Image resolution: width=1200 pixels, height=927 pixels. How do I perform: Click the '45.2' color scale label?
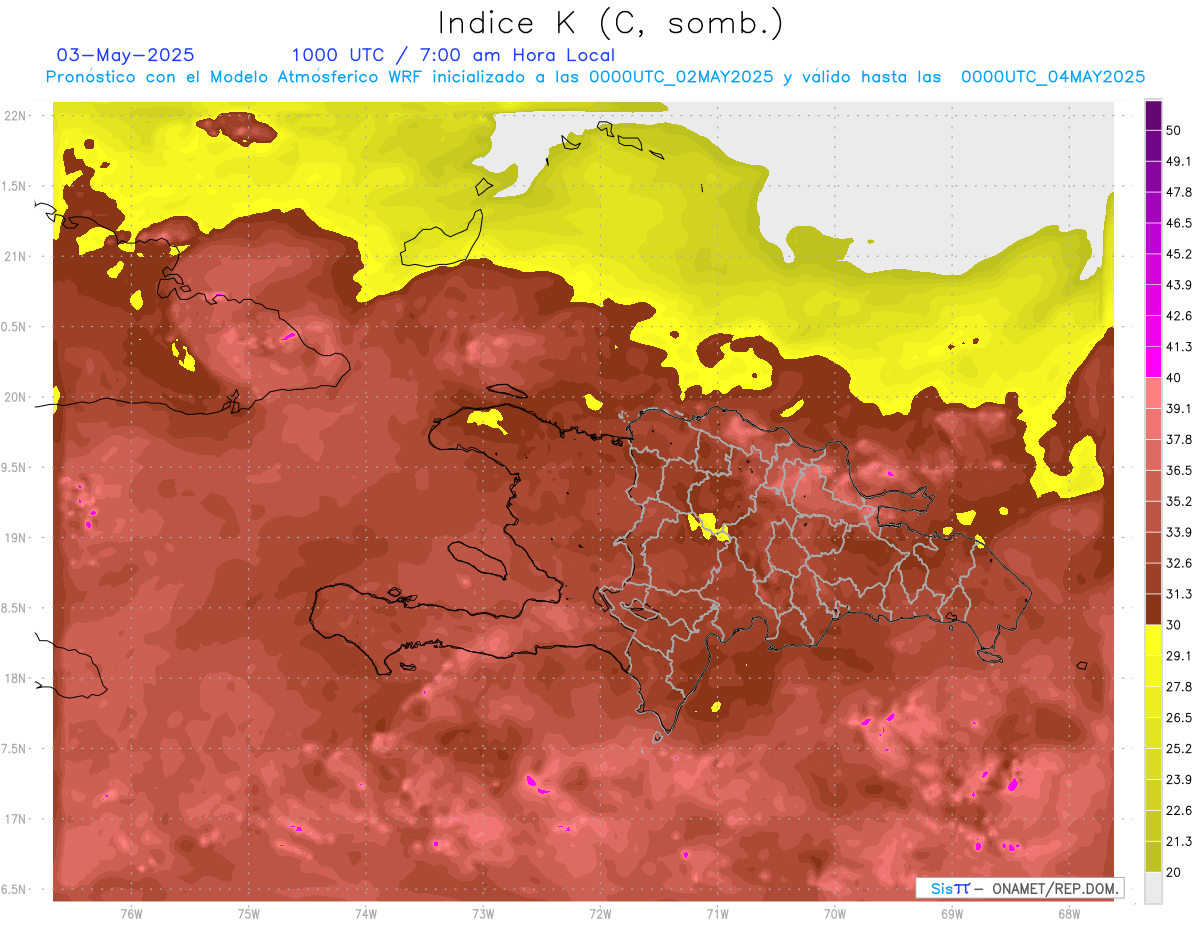pos(1179,254)
